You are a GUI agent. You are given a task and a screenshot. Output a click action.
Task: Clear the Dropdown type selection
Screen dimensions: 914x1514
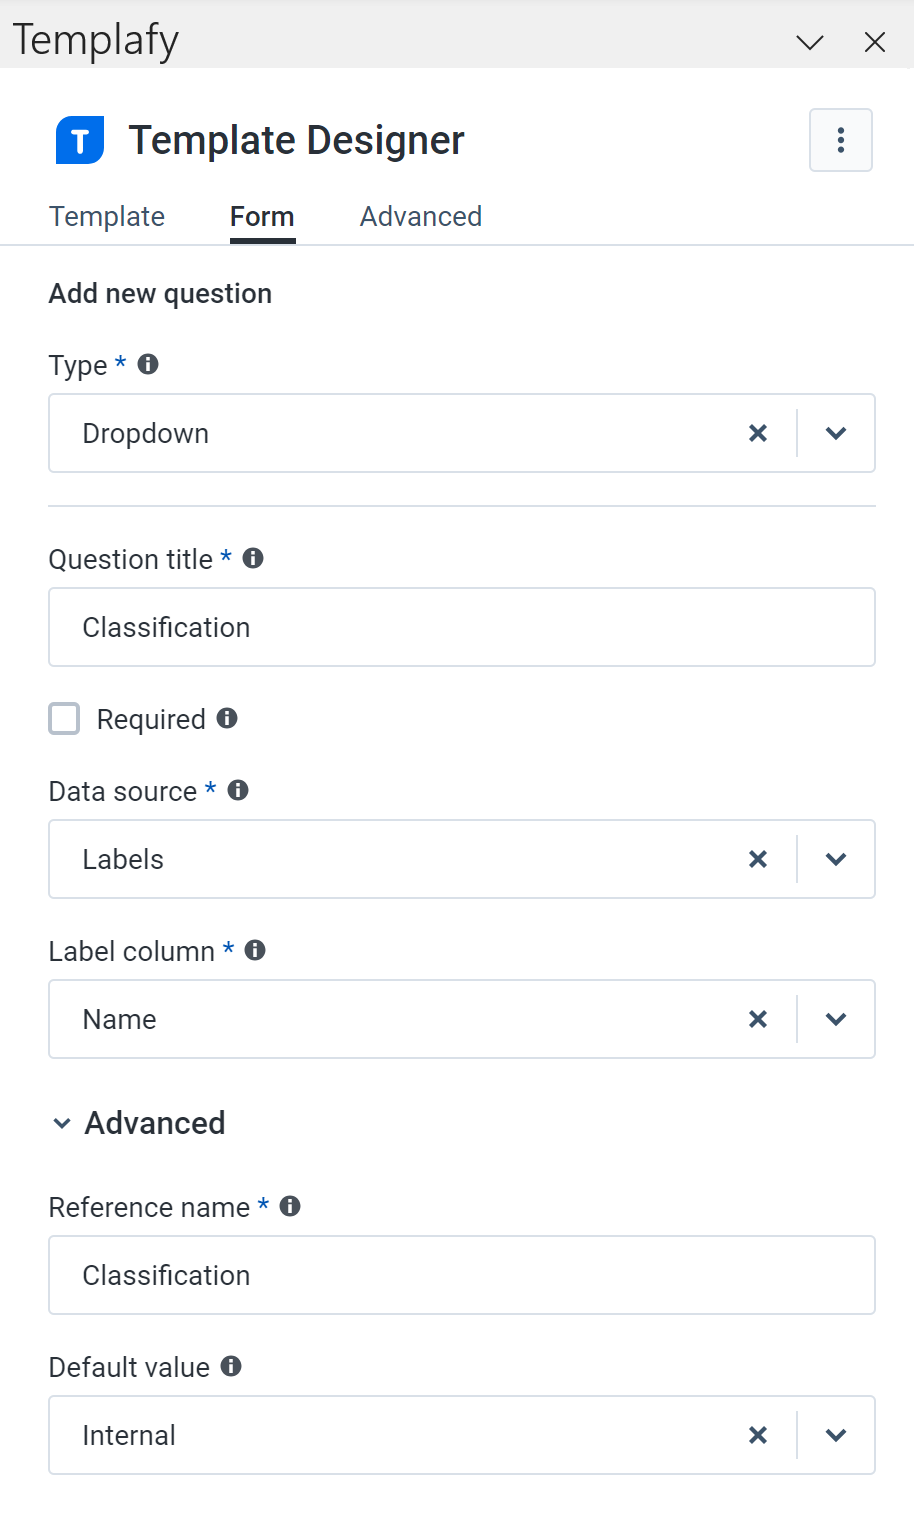pyautogui.click(x=757, y=433)
